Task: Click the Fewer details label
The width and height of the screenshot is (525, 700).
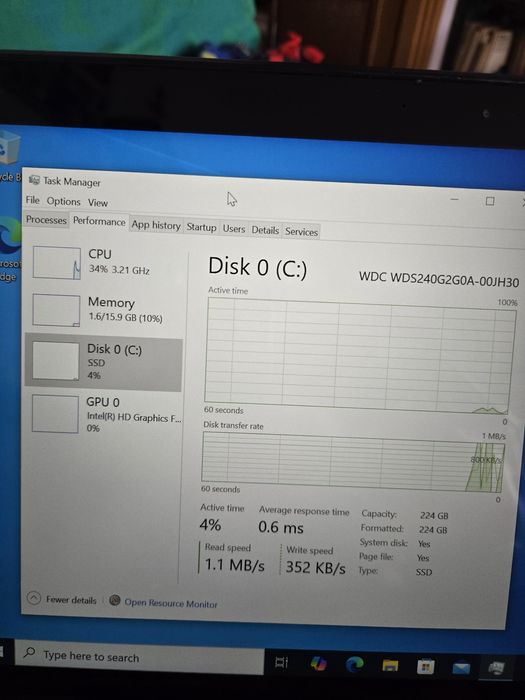Action: (71, 600)
